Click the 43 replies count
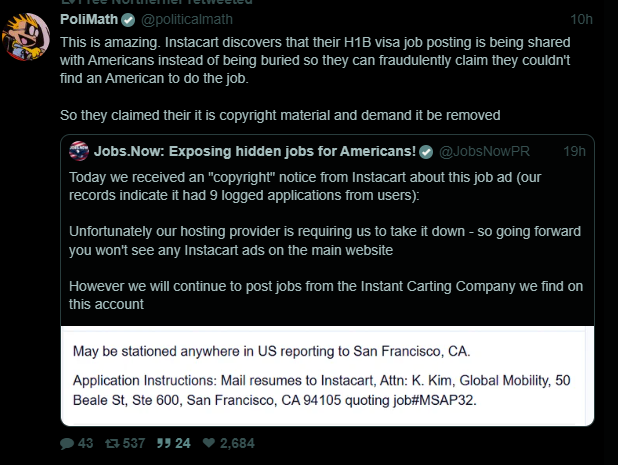Viewport: 618px width, 465px height. pyautogui.click(x=85, y=442)
